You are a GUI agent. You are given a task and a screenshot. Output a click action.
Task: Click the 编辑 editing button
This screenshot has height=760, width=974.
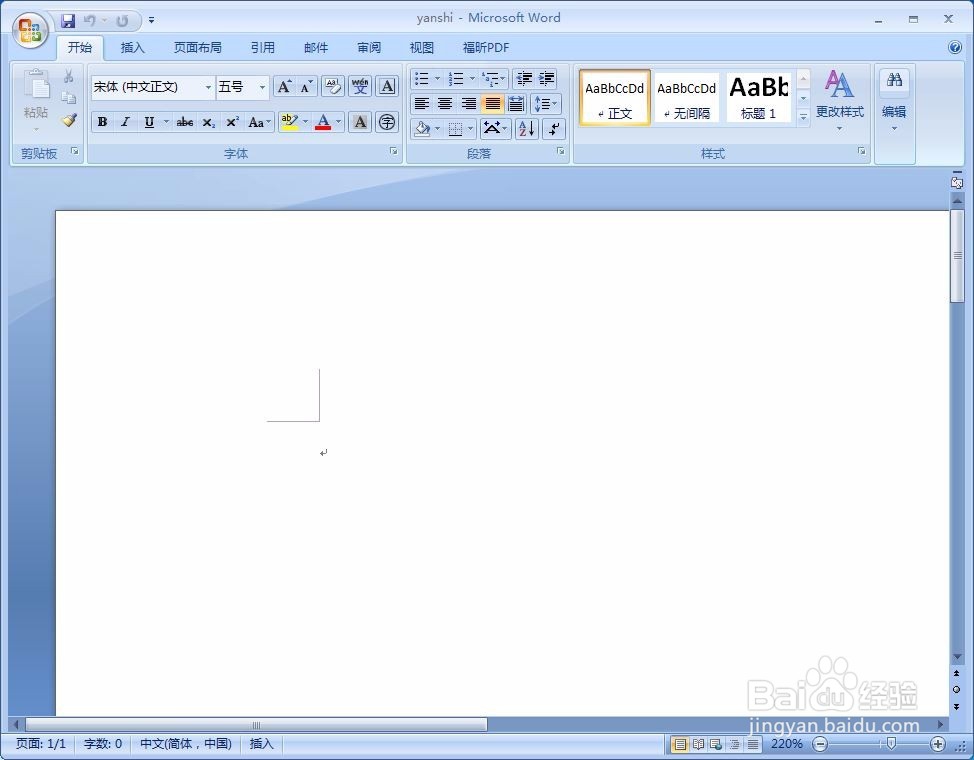pos(894,100)
